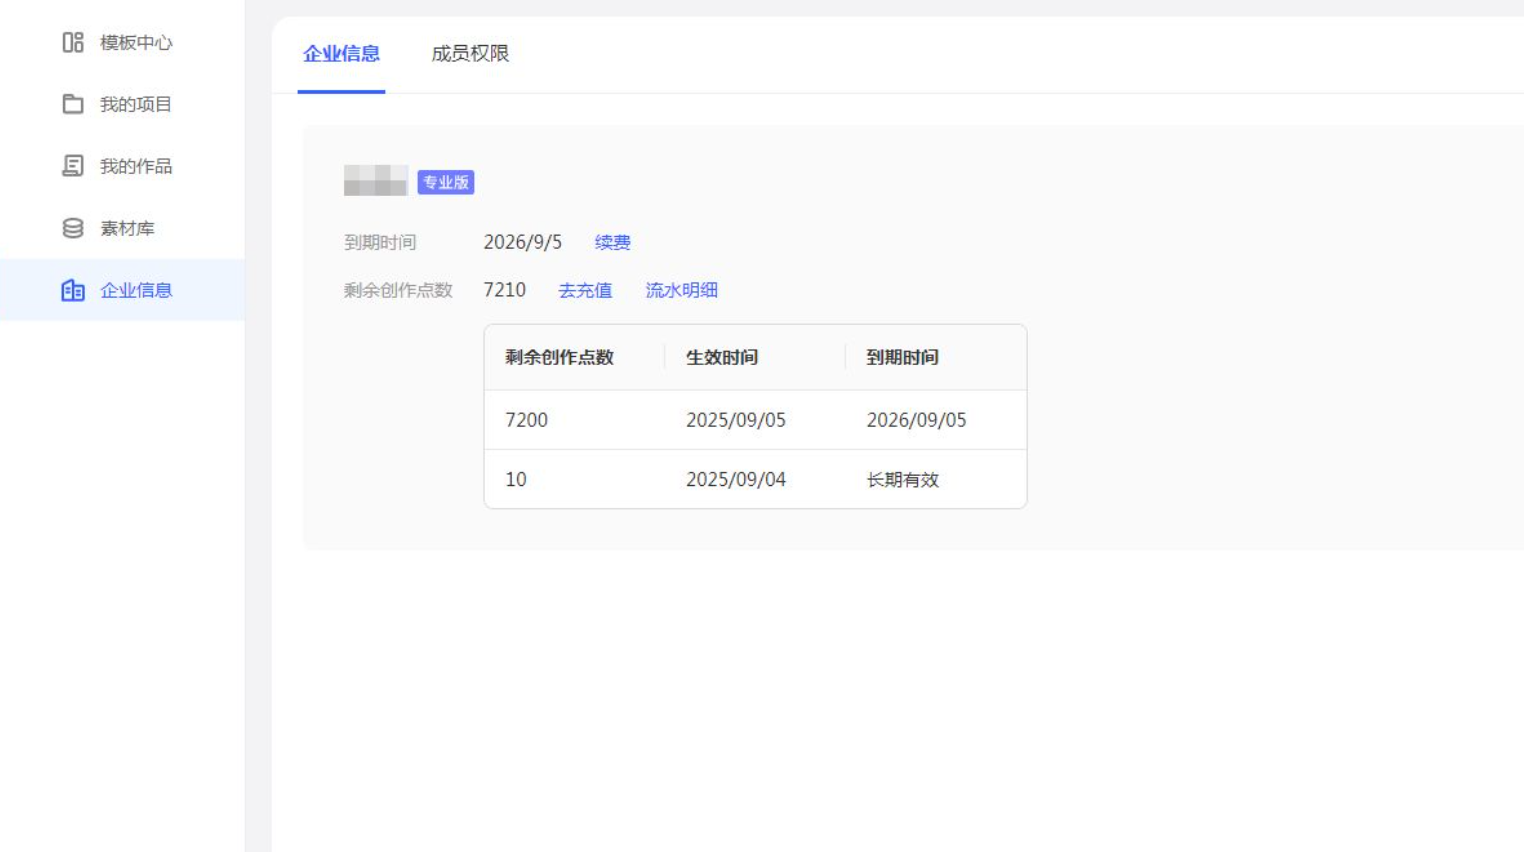Screen dimensions: 1524x852
Task: Click the Template Center (模板中心) sidebar icon
Action: pos(73,42)
